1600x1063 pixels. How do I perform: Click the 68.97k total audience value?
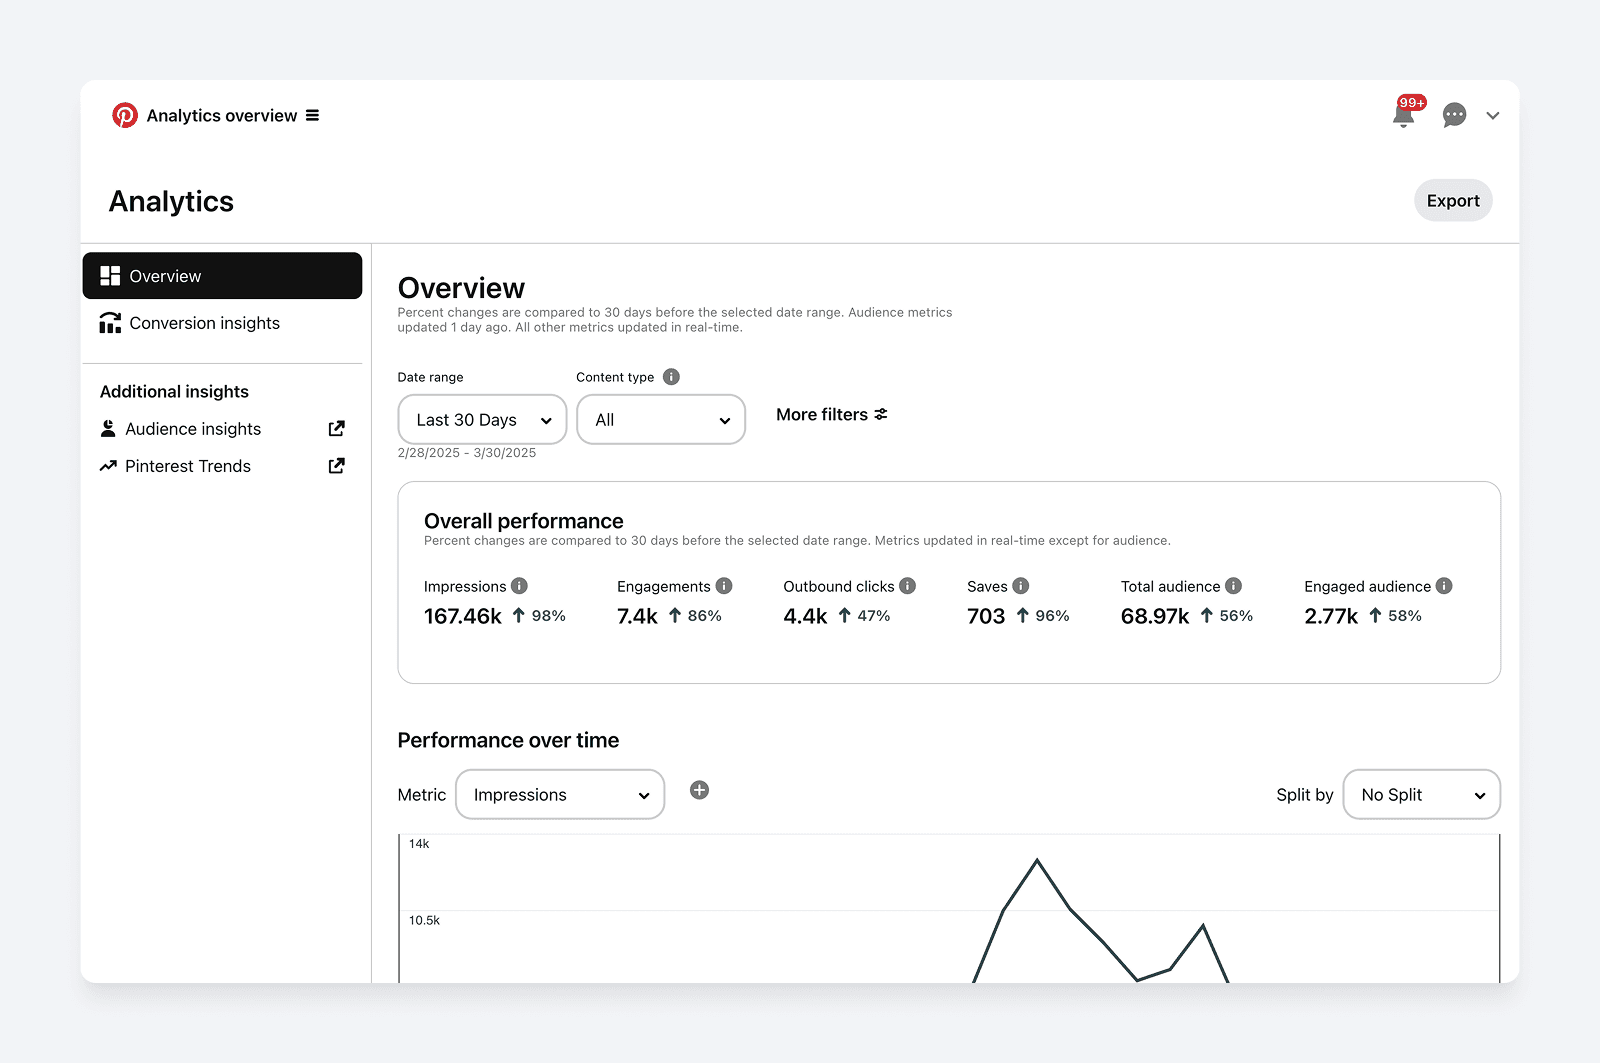pos(1155,616)
